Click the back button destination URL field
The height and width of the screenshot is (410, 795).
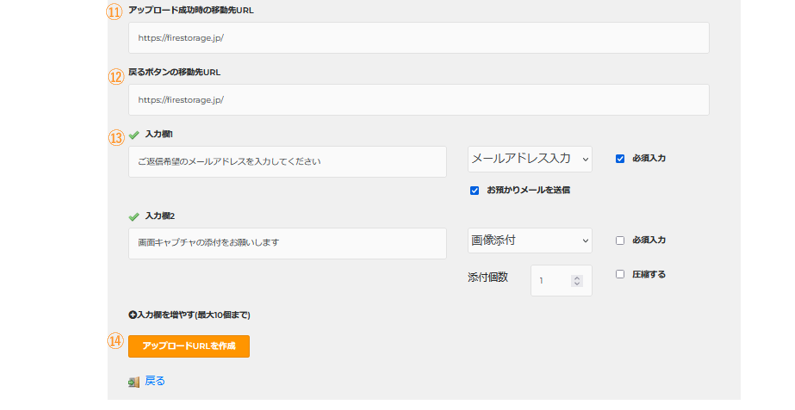[419, 100]
